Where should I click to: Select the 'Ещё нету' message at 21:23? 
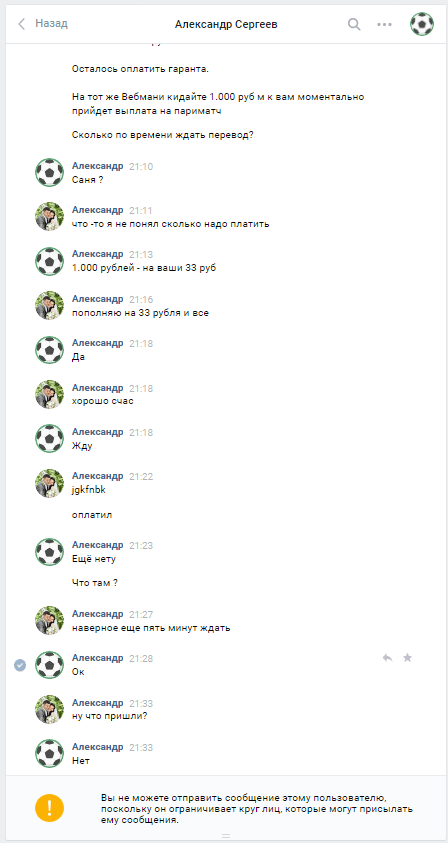[94, 559]
